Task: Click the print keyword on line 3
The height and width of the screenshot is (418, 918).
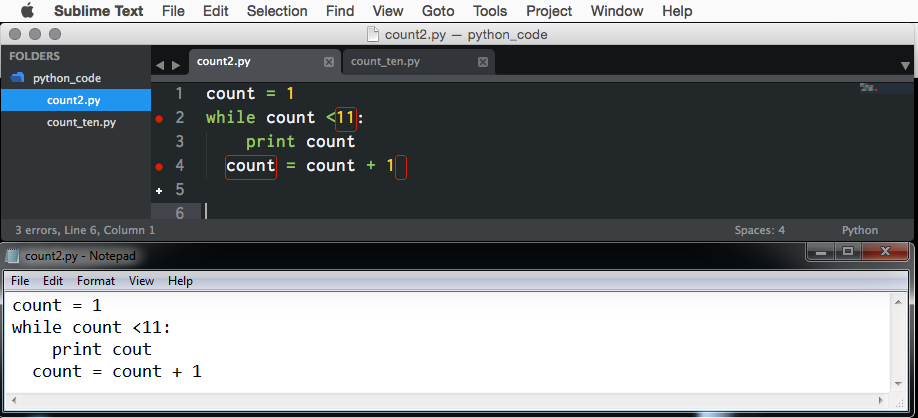Action: [x=270, y=142]
